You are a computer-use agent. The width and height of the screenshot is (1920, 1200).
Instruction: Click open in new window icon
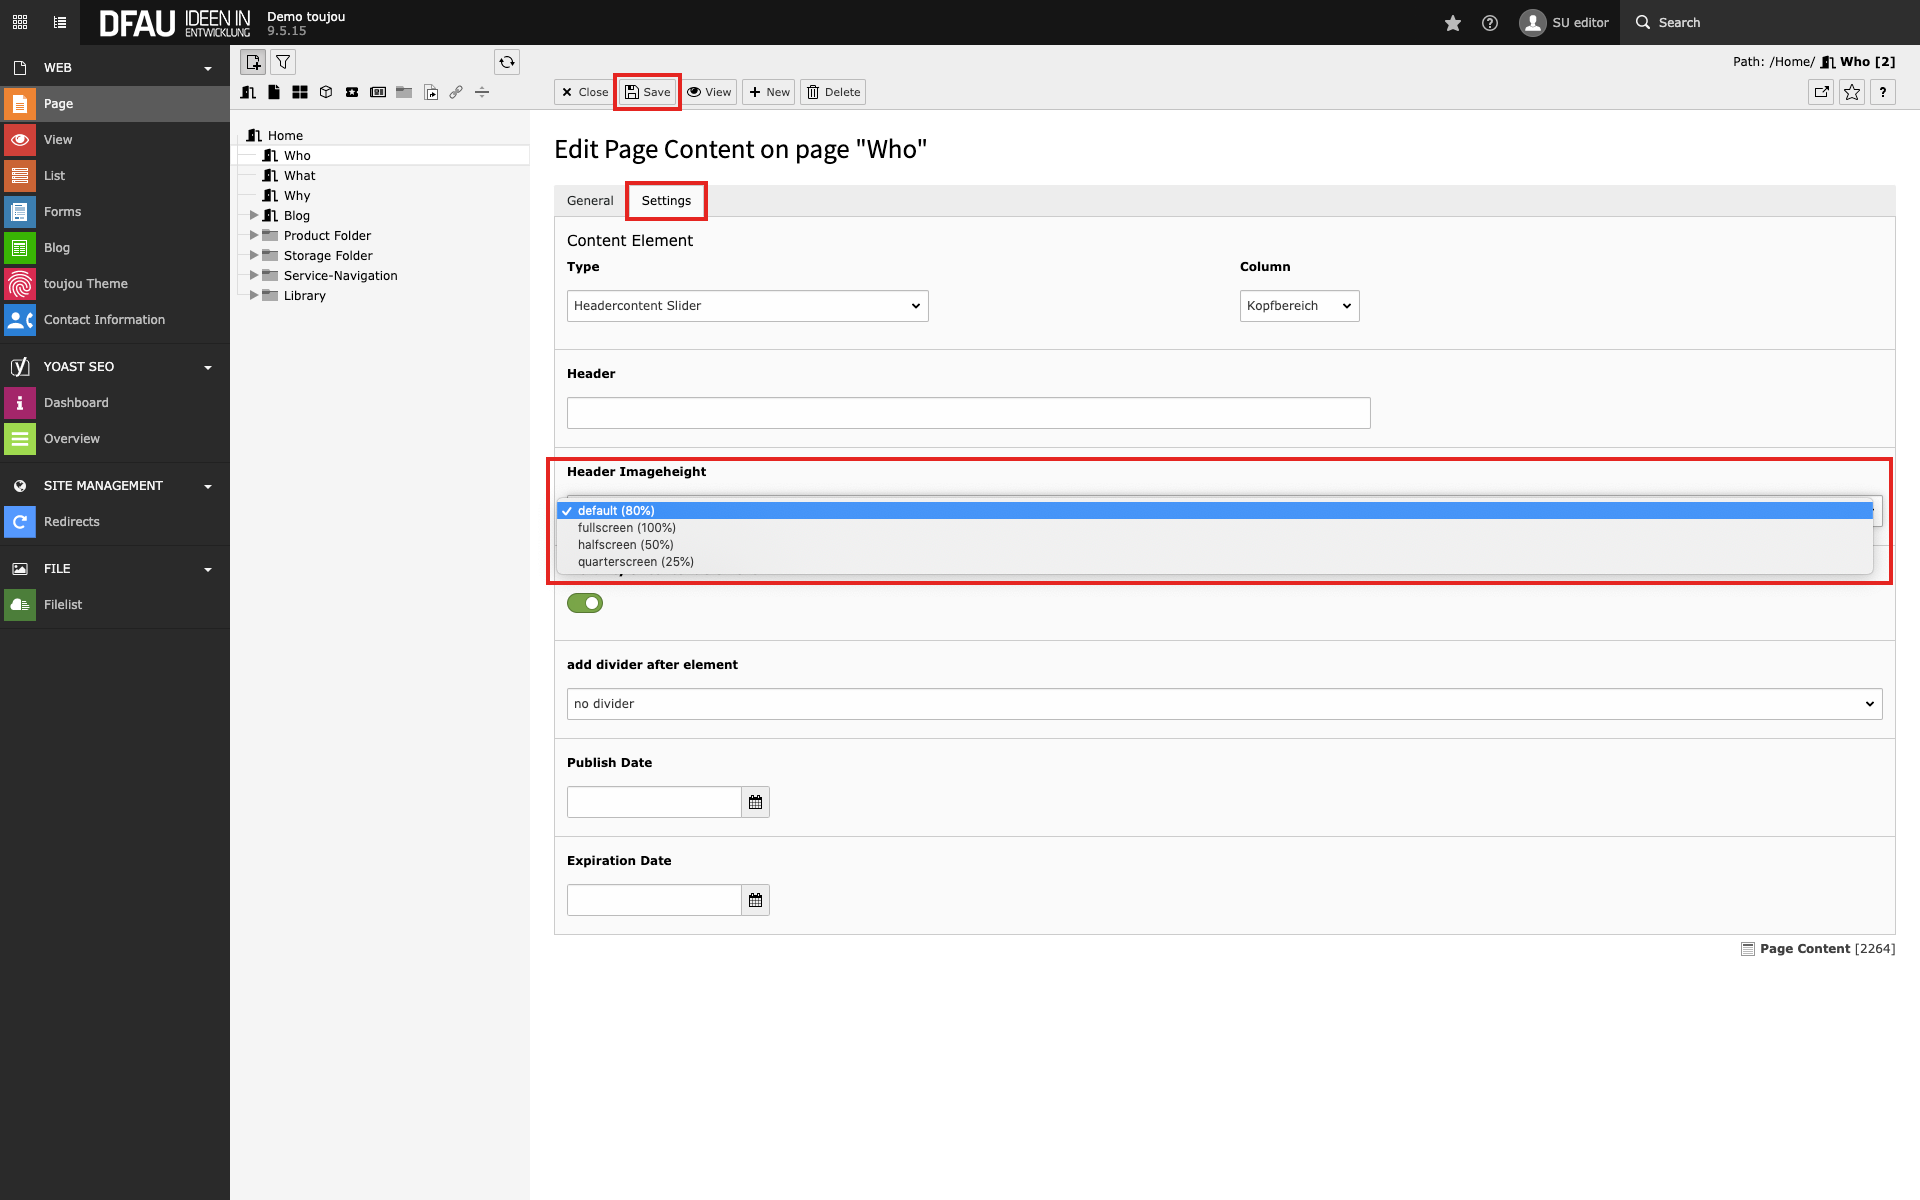[1821, 92]
